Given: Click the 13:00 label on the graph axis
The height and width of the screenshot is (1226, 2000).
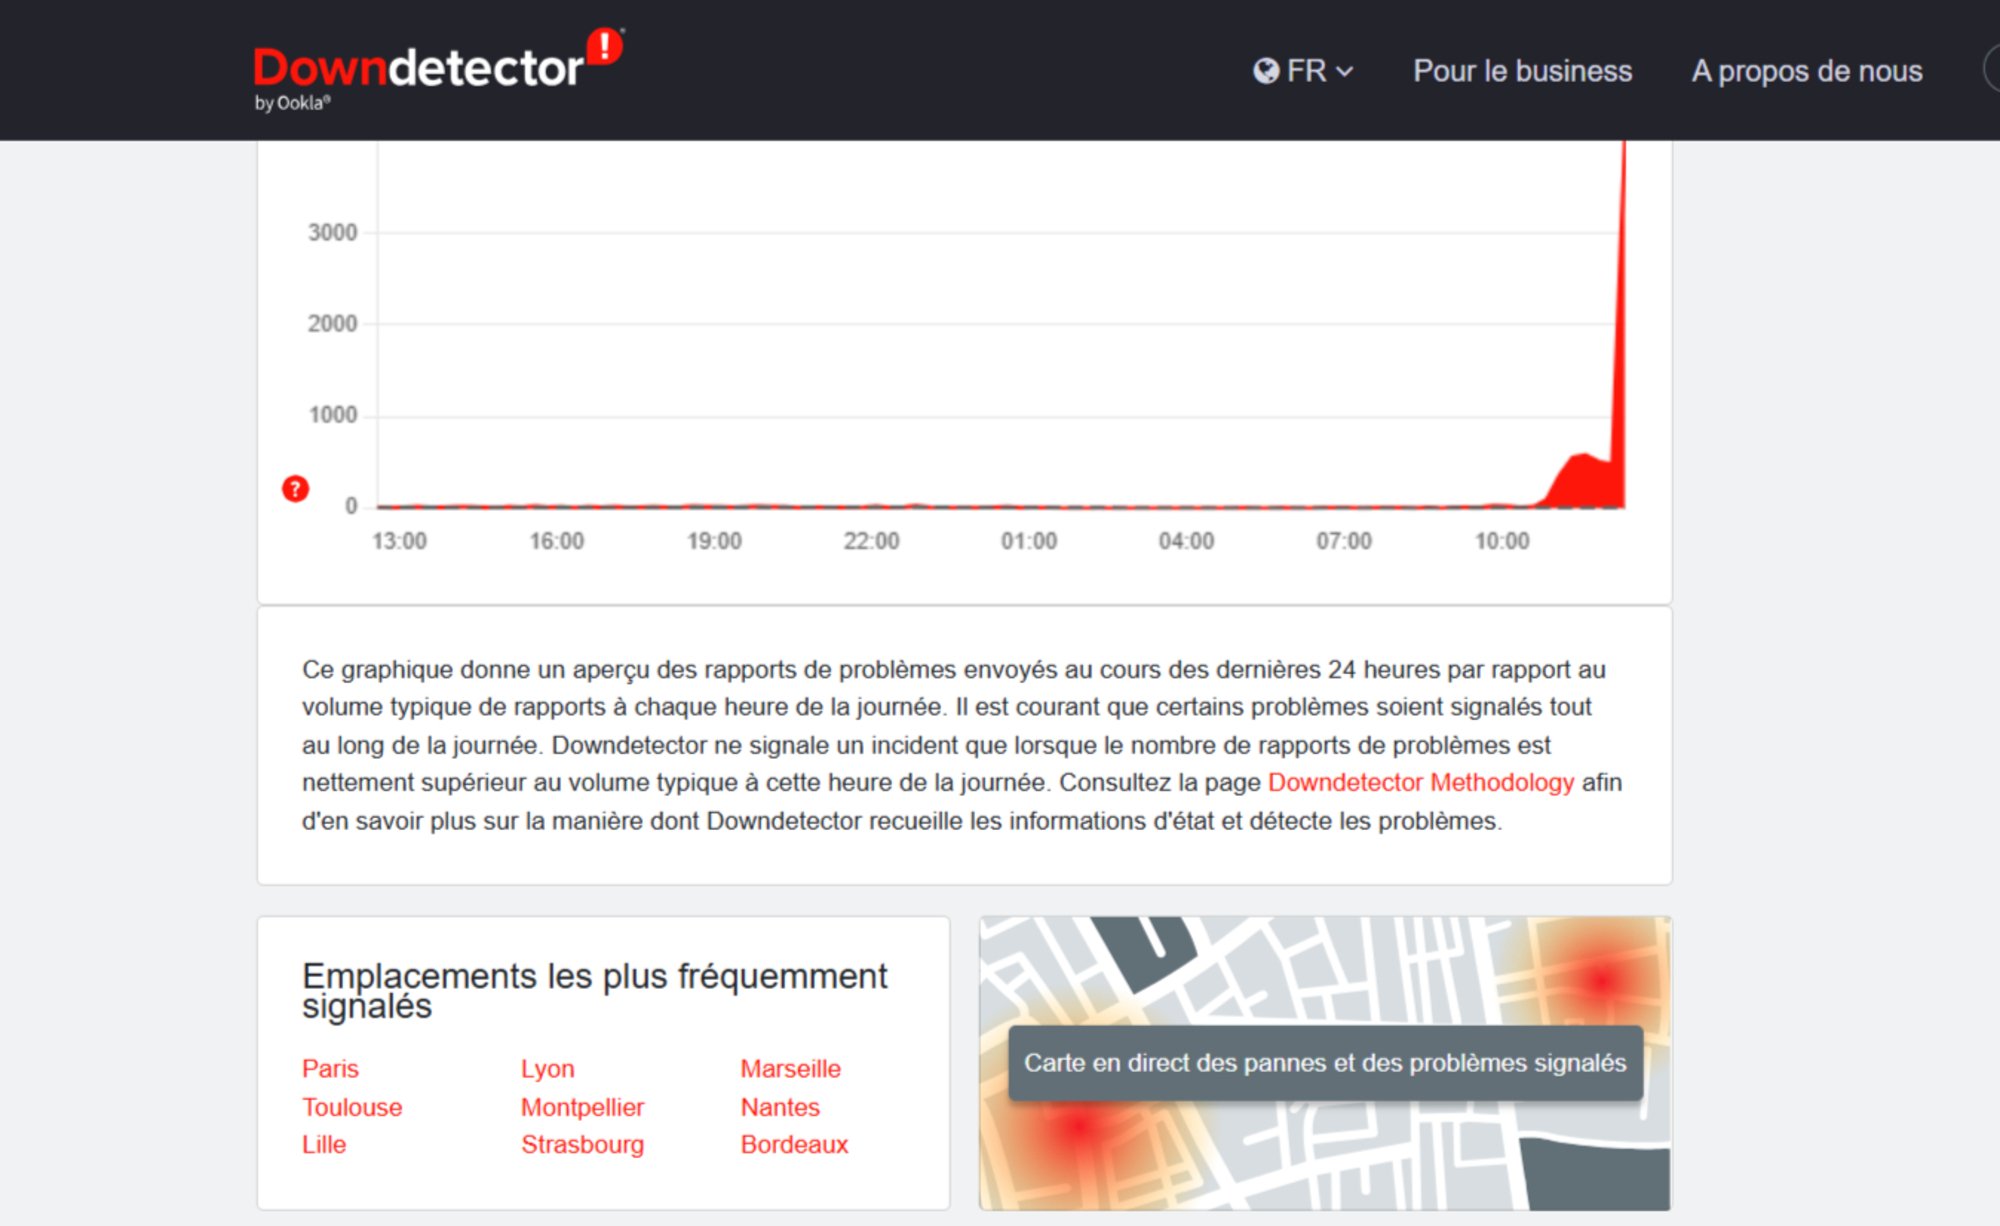Looking at the screenshot, I should (400, 541).
